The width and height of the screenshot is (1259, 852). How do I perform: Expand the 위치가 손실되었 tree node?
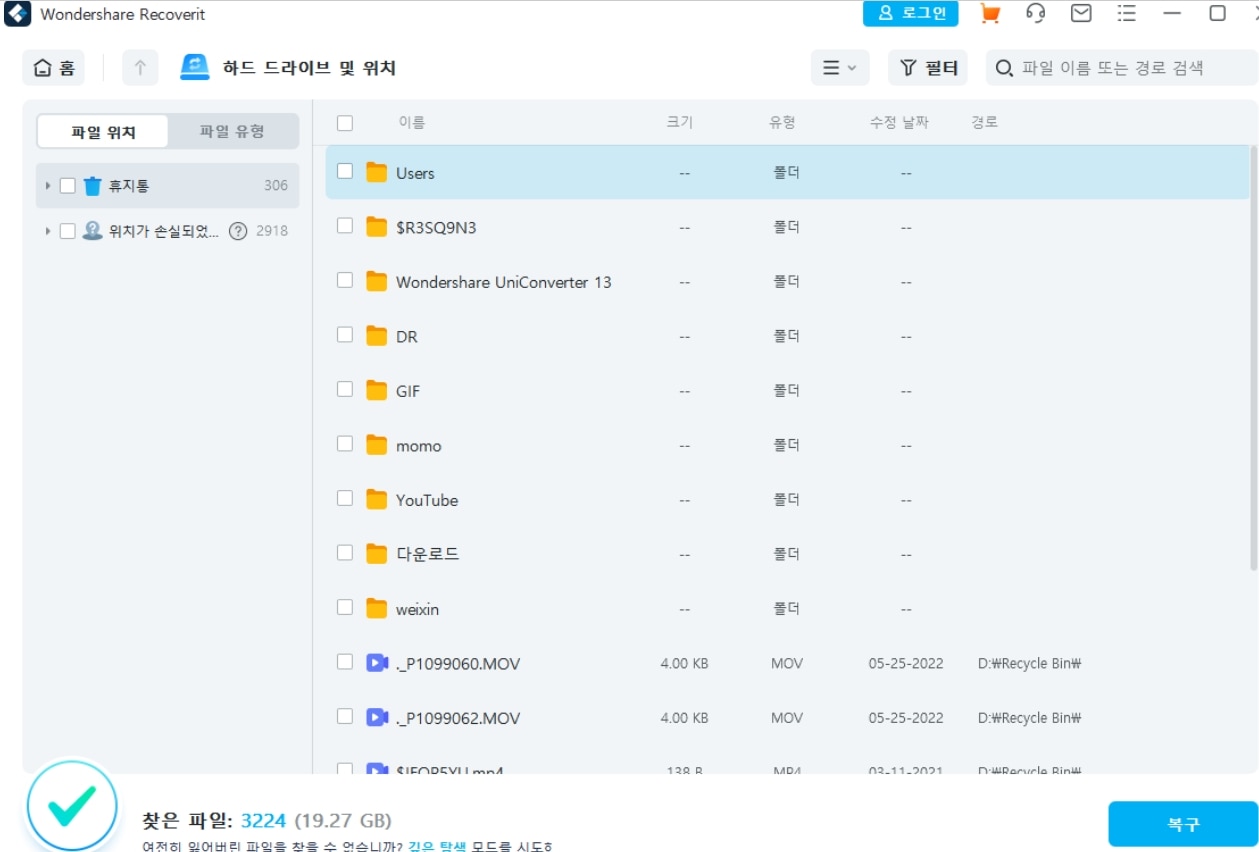pos(47,231)
